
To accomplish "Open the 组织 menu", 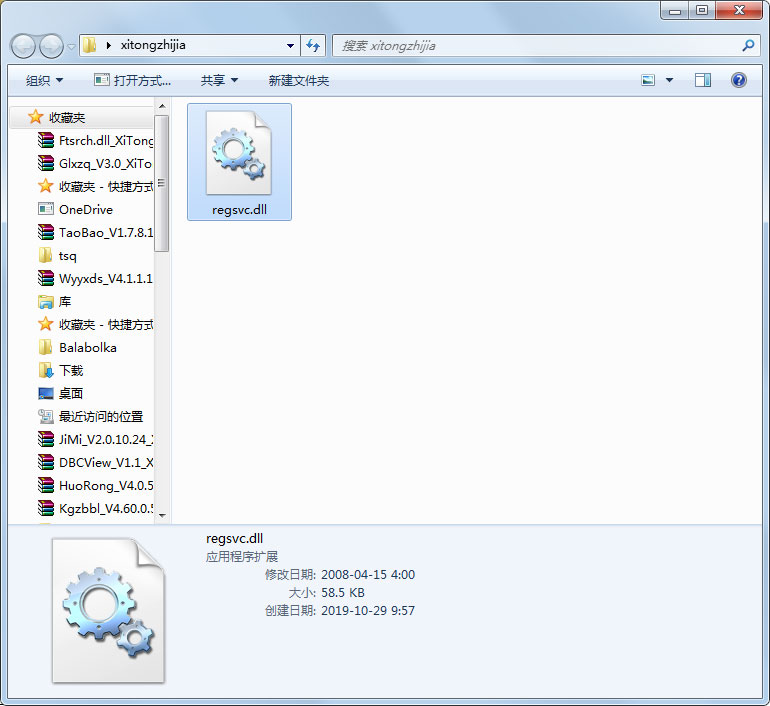I will tap(44, 81).
